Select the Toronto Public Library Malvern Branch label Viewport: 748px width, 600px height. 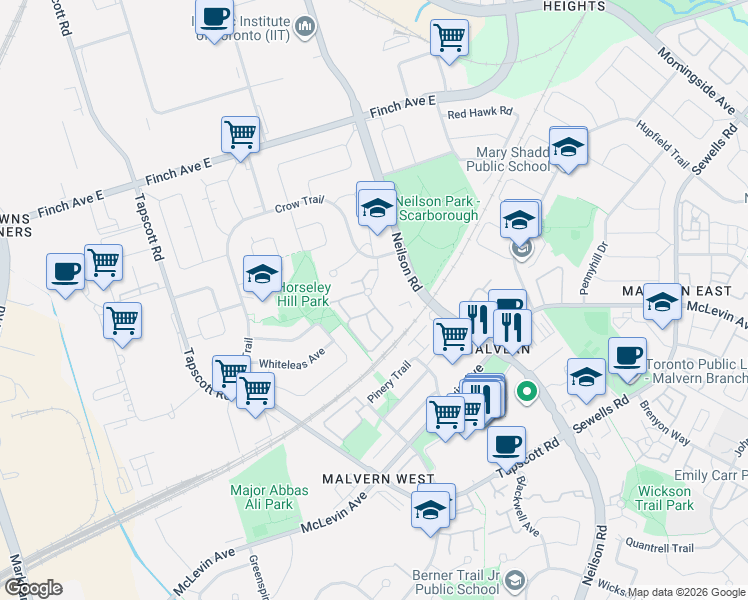(697, 371)
